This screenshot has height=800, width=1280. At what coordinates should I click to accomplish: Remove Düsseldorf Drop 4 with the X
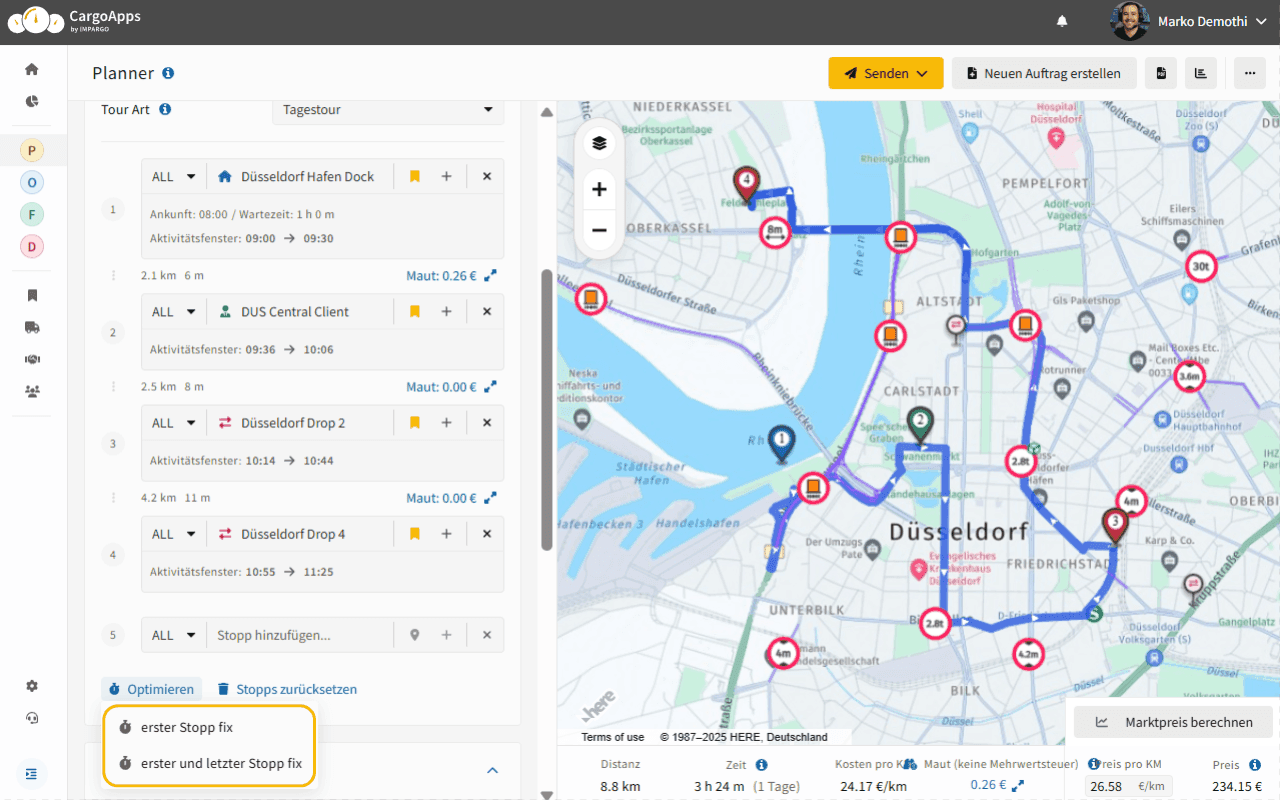486,533
